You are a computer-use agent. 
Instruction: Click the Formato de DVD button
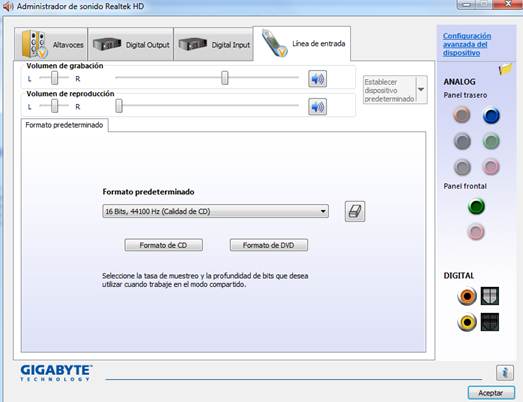click(269, 245)
